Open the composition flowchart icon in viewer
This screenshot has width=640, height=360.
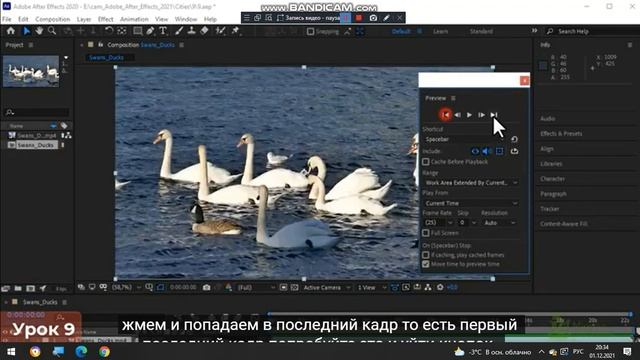(428, 287)
